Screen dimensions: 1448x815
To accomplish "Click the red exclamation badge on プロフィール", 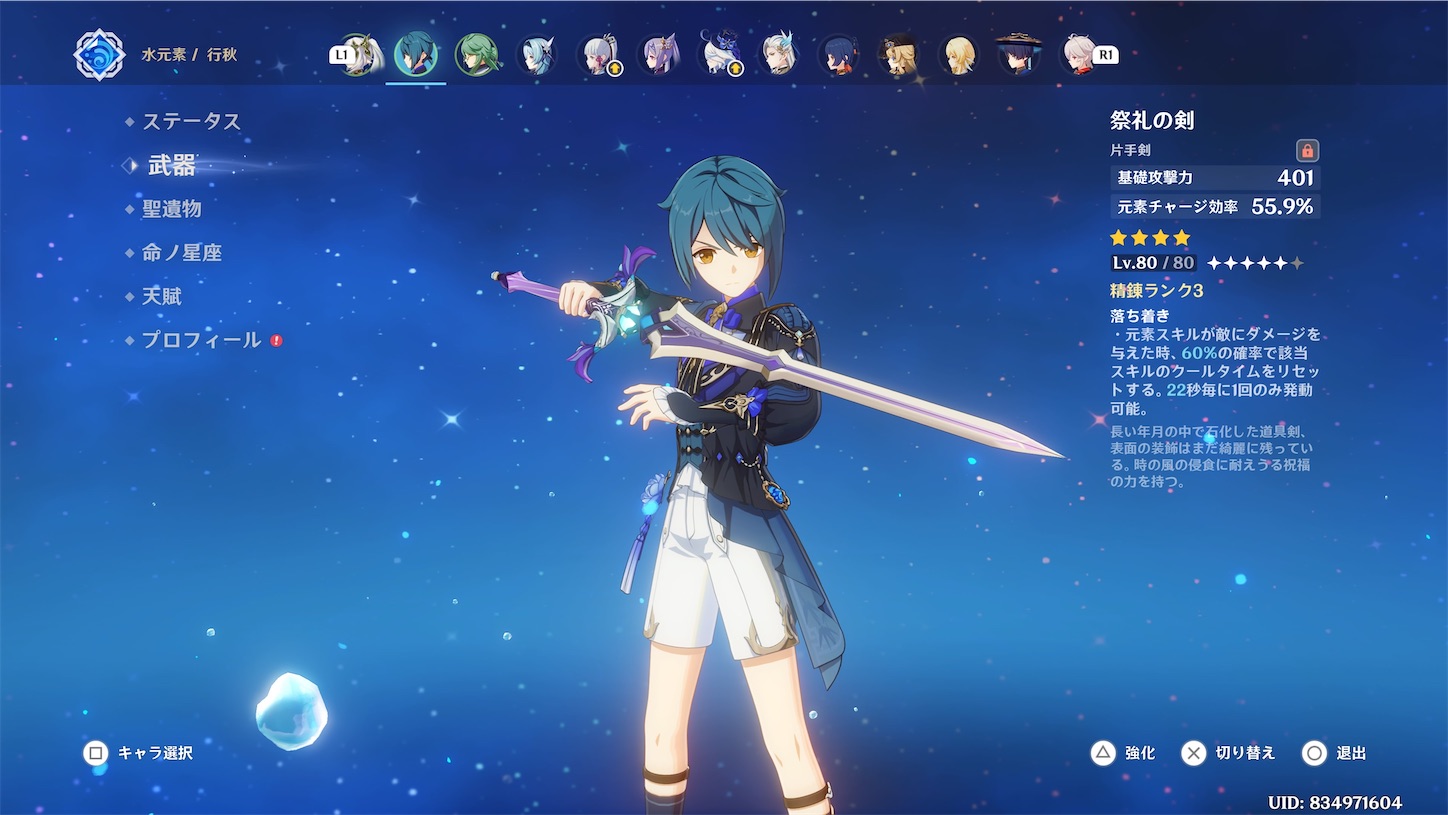I will tap(276, 340).
